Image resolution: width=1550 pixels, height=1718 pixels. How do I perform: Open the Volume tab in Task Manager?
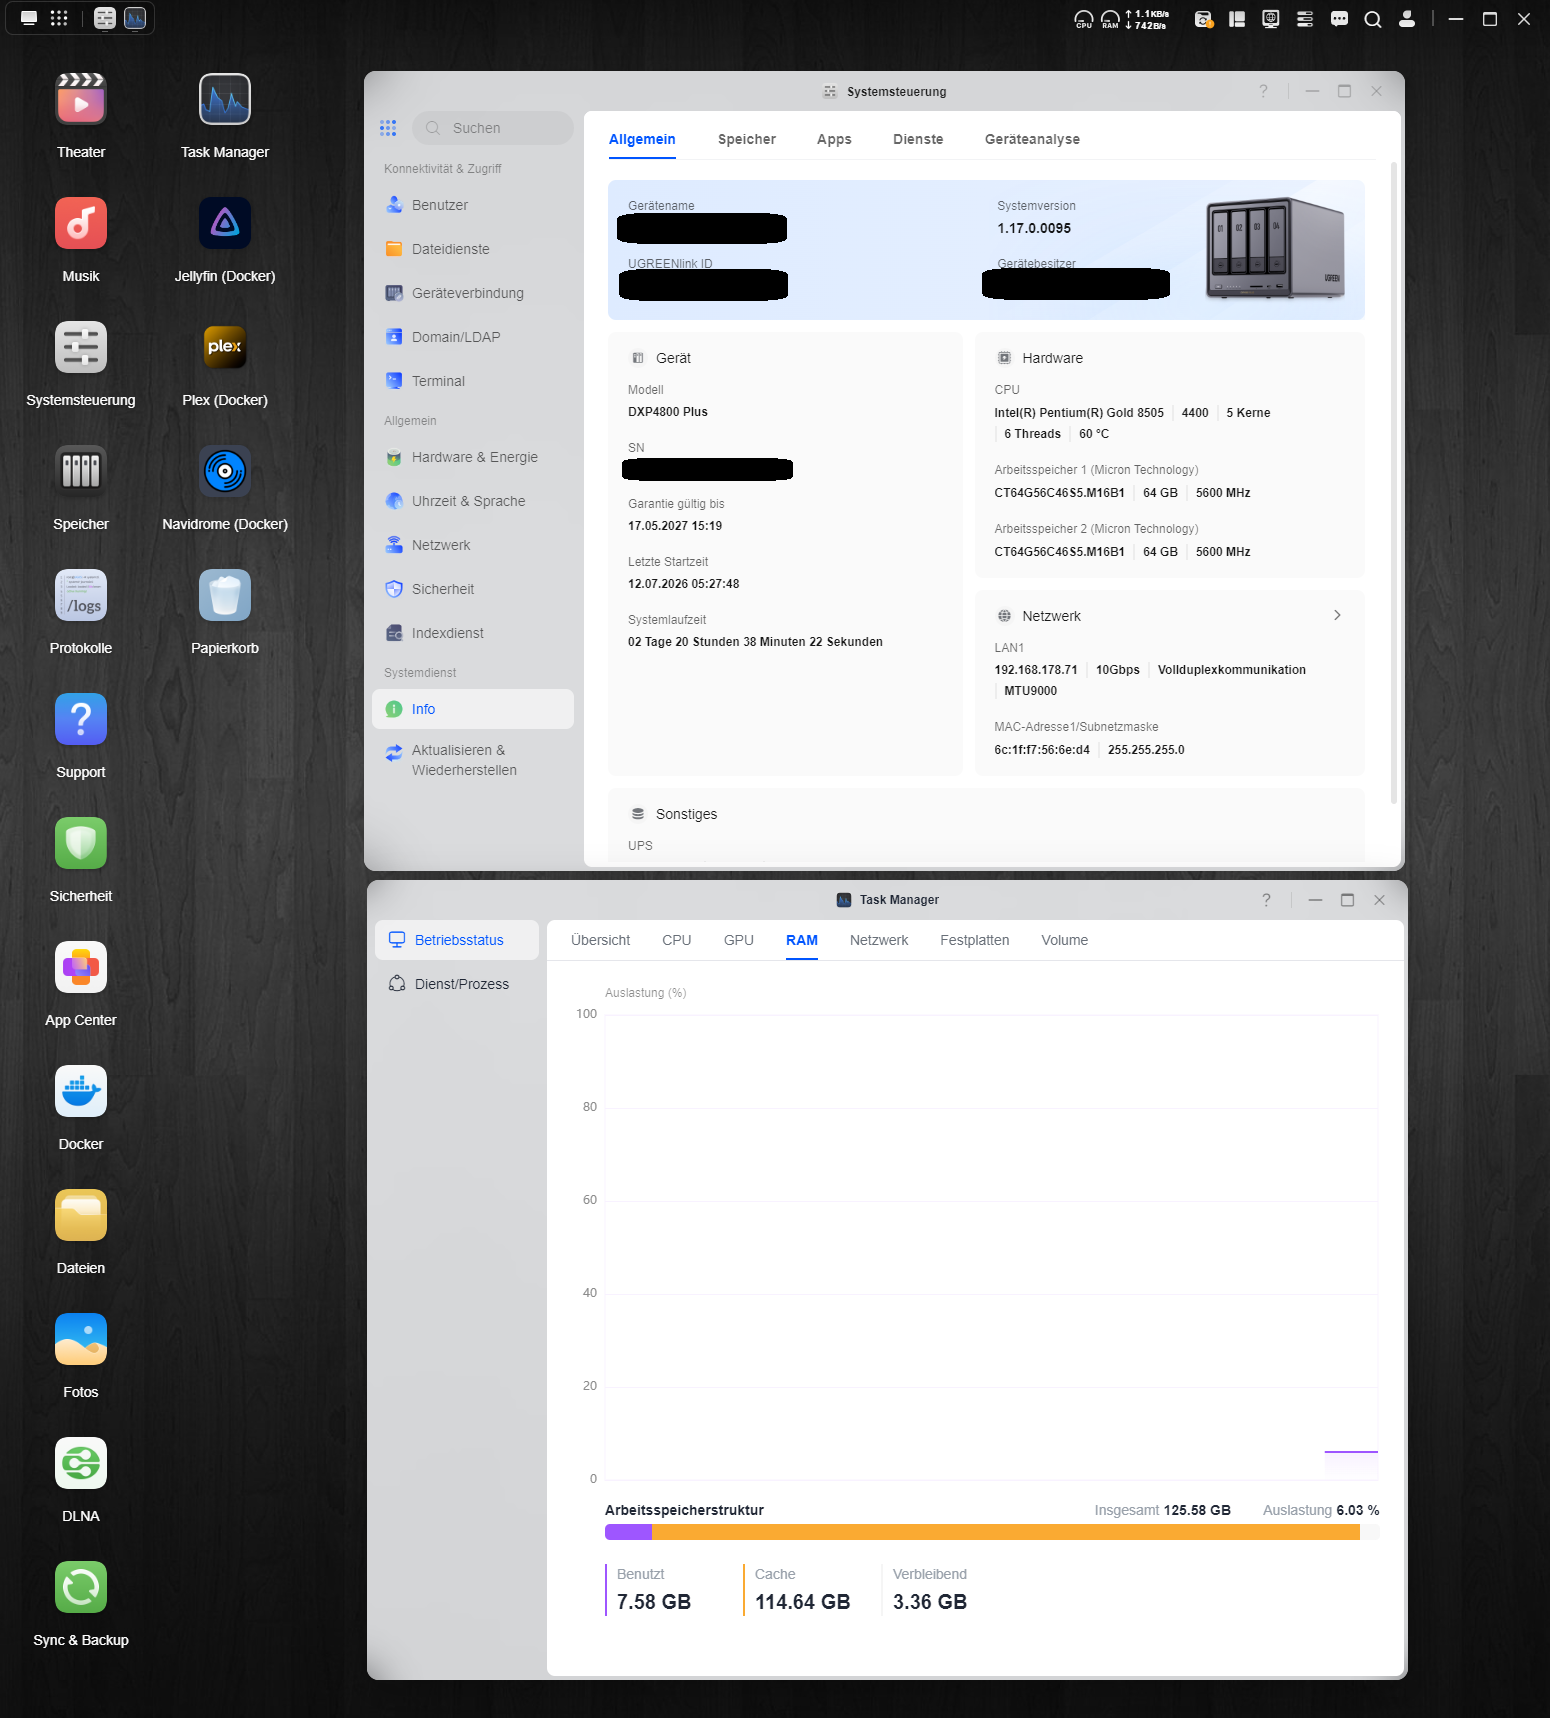(1065, 940)
